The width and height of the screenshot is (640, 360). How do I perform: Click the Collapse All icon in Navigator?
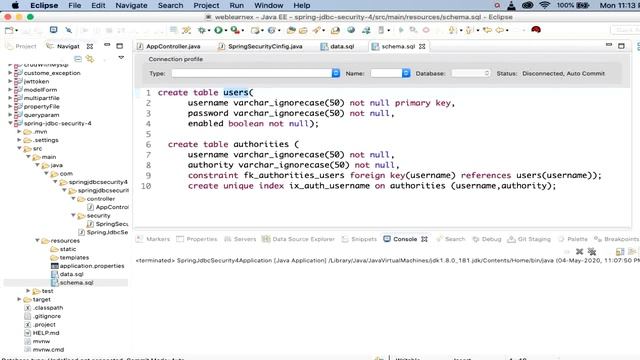[x=78, y=59]
